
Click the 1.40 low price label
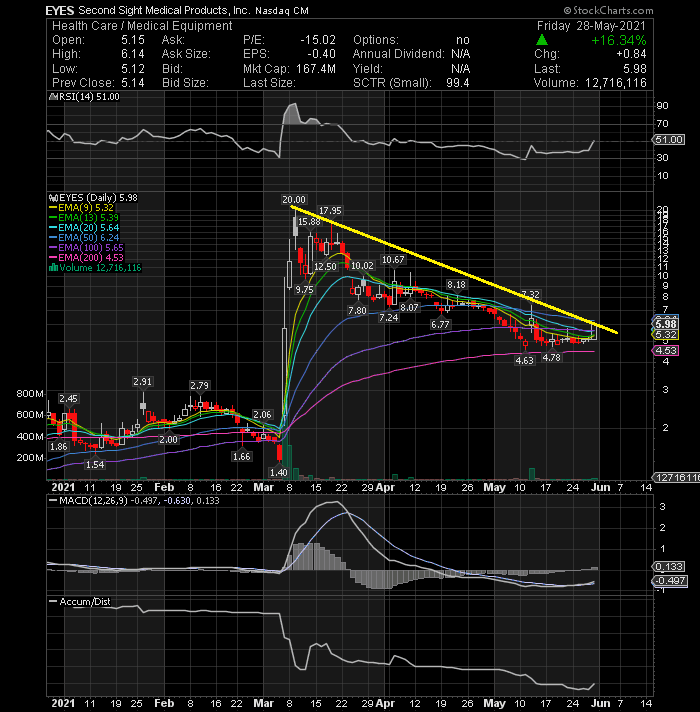click(278, 473)
